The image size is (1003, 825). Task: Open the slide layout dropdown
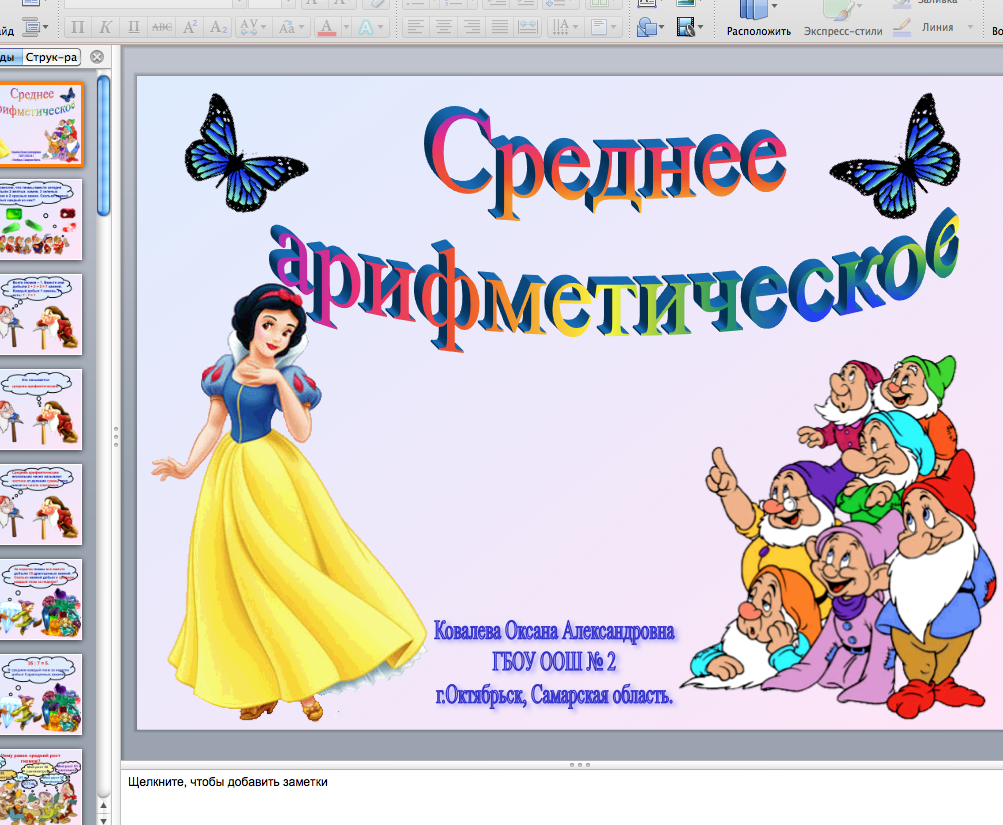tap(34, 28)
